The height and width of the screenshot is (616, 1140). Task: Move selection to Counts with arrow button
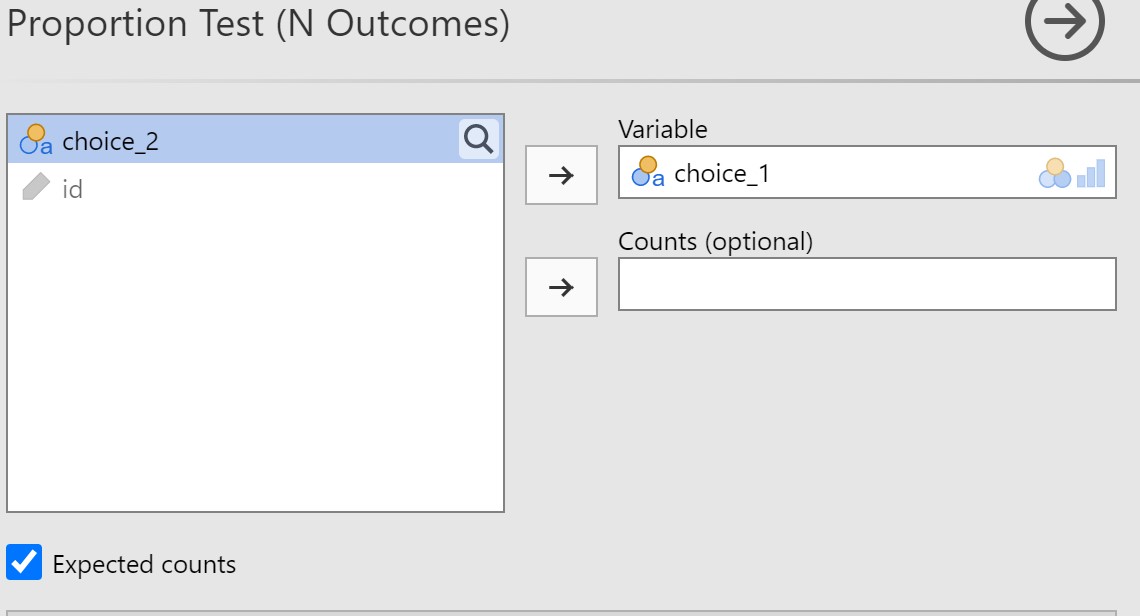coord(561,287)
